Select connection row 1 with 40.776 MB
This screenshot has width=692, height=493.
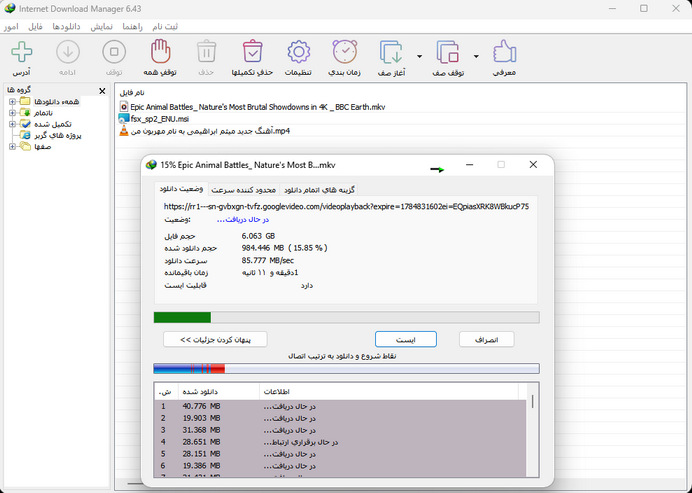coord(340,406)
